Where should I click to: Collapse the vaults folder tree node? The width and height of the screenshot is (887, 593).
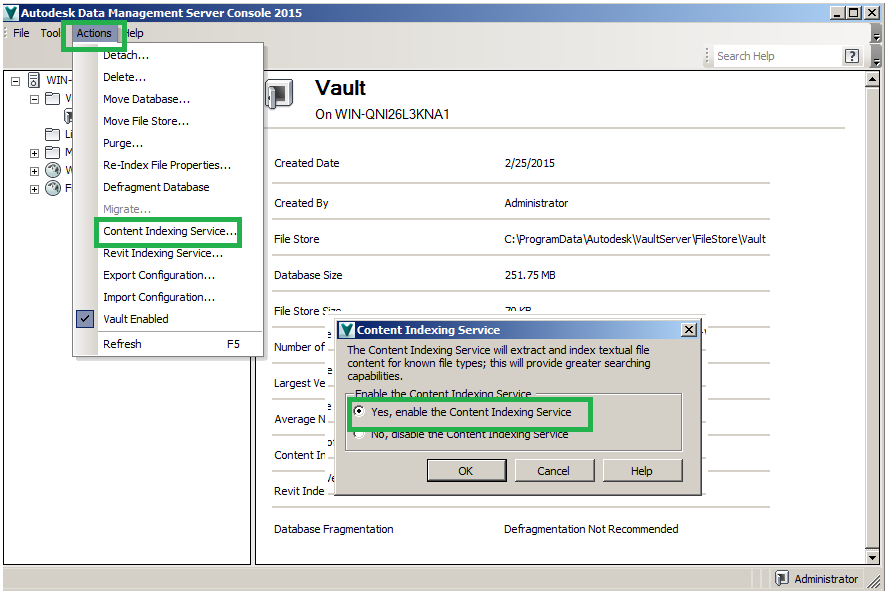35,100
